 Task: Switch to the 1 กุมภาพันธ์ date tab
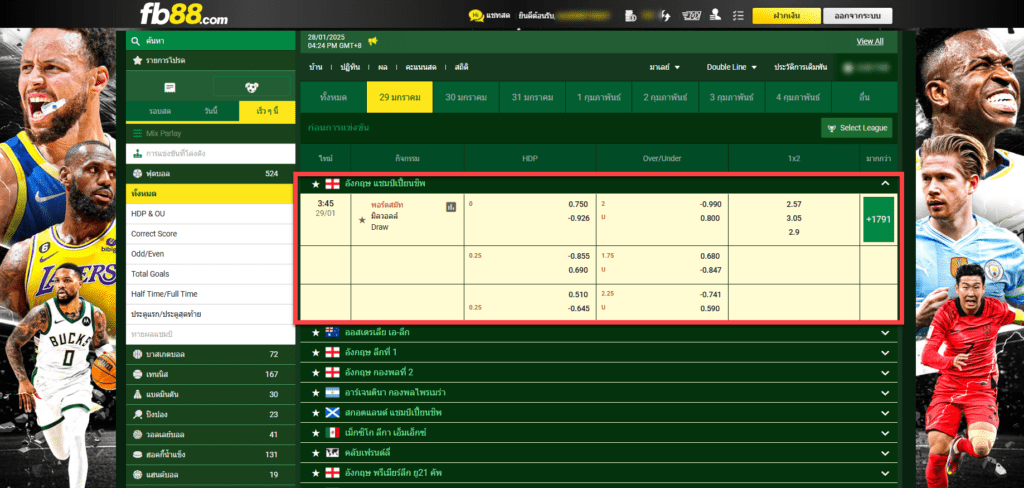(599, 97)
